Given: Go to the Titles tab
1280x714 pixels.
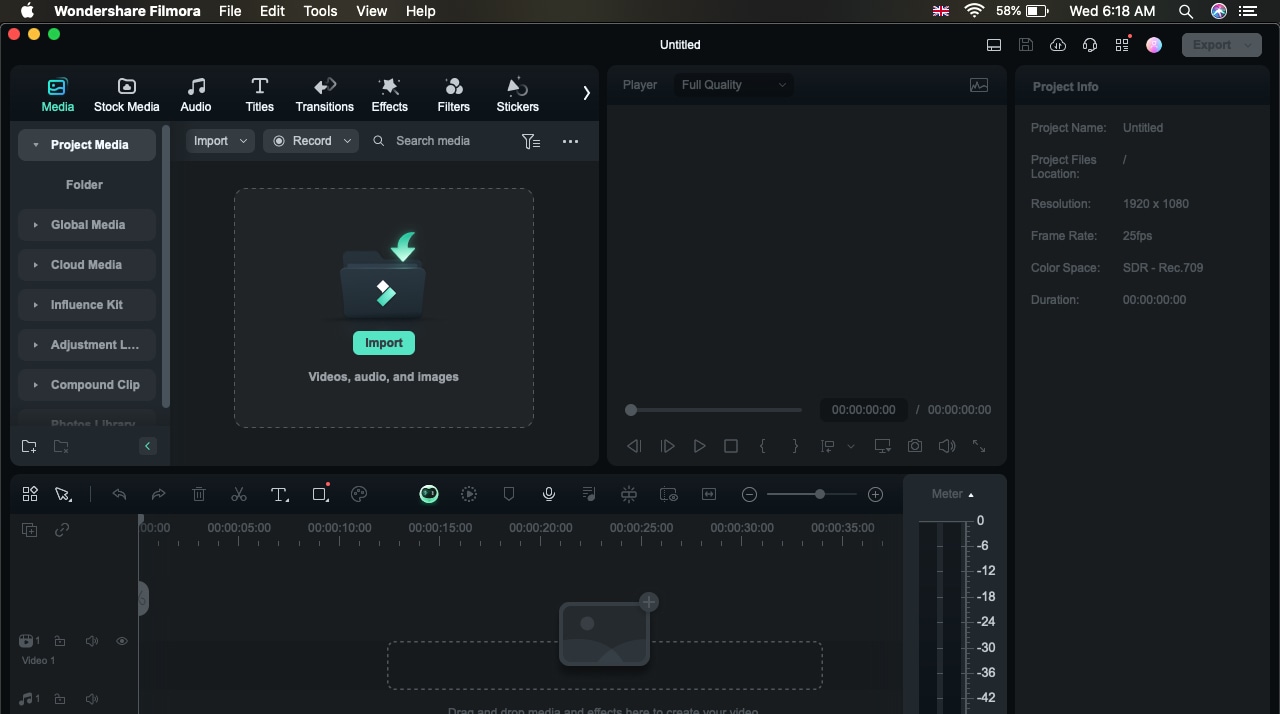Looking at the screenshot, I should 260,95.
